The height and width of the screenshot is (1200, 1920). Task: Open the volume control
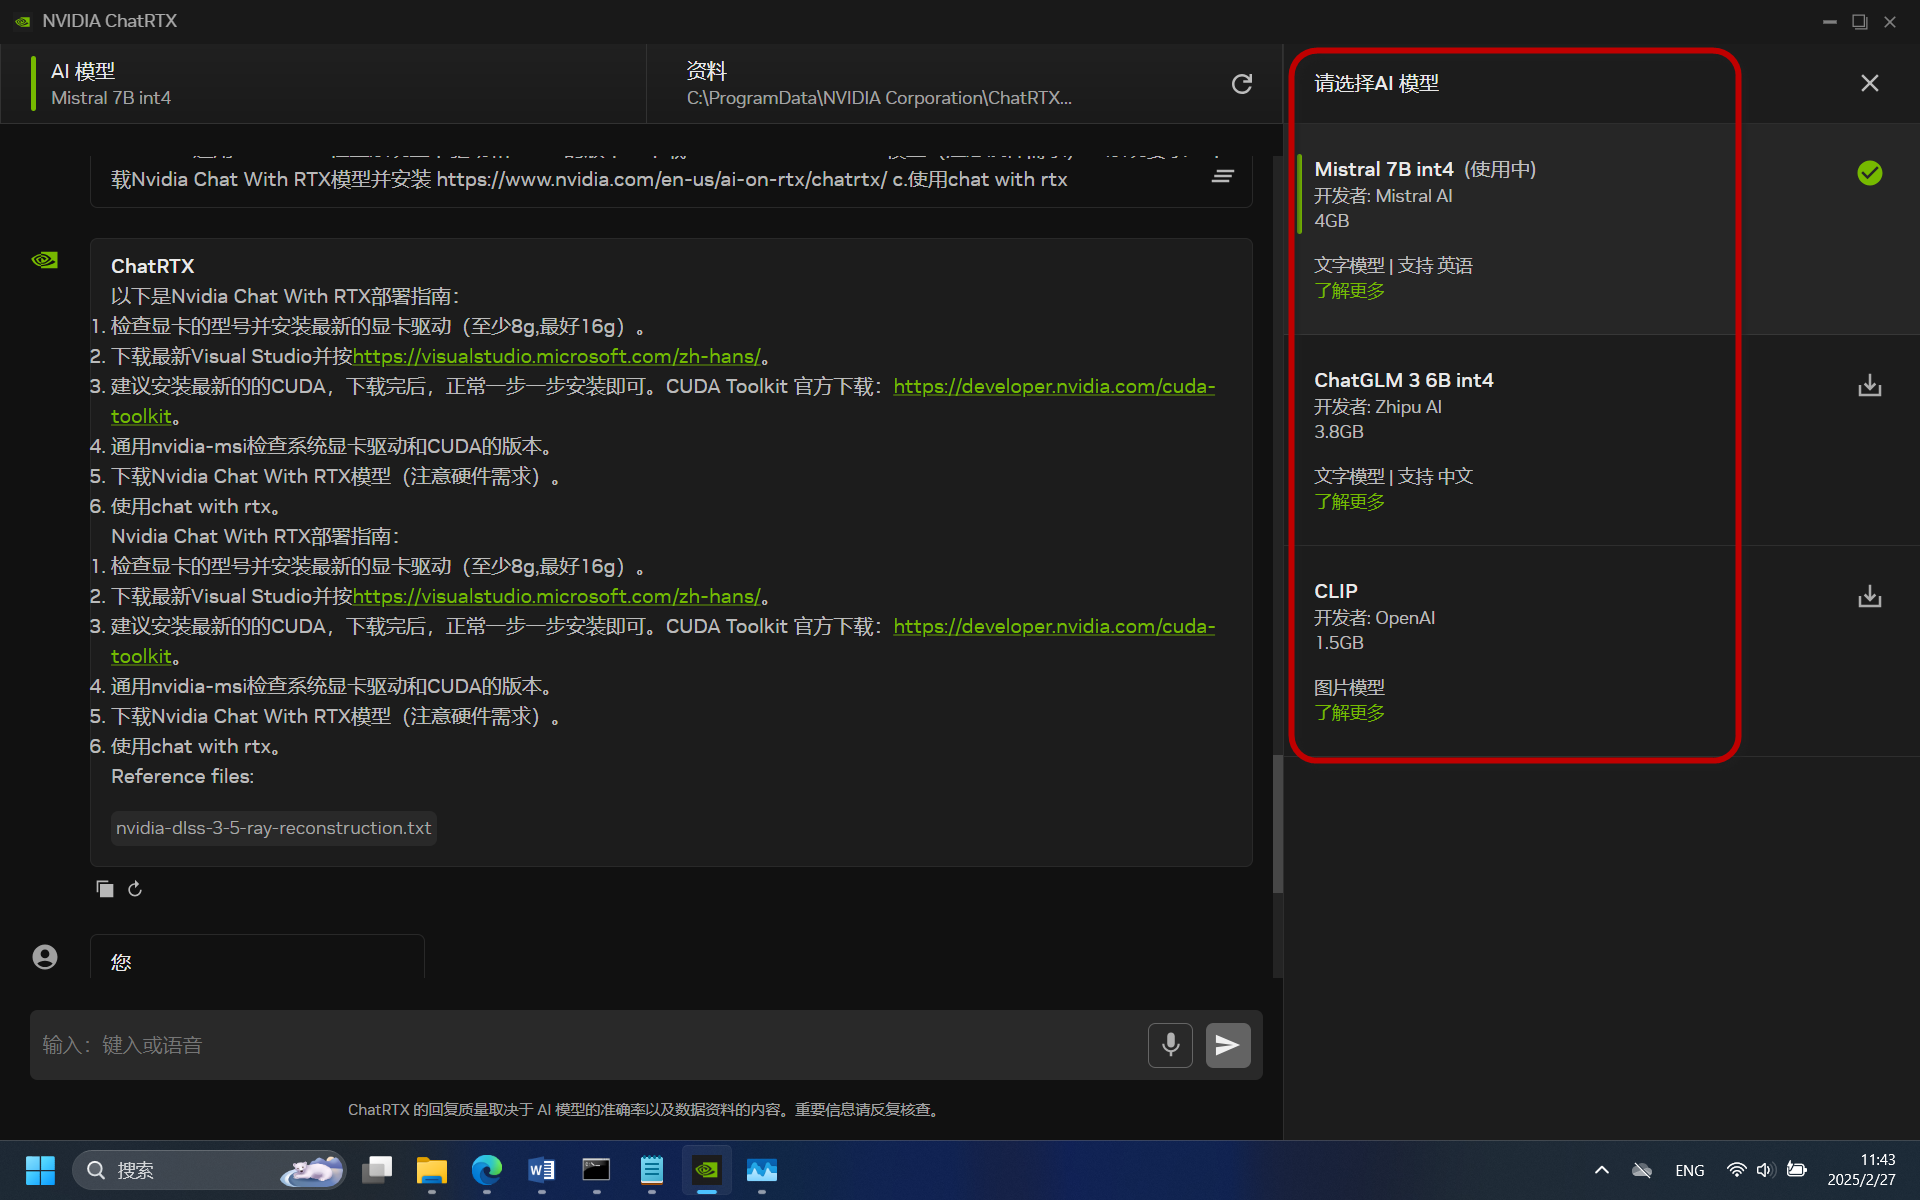click(1765, 1170)
